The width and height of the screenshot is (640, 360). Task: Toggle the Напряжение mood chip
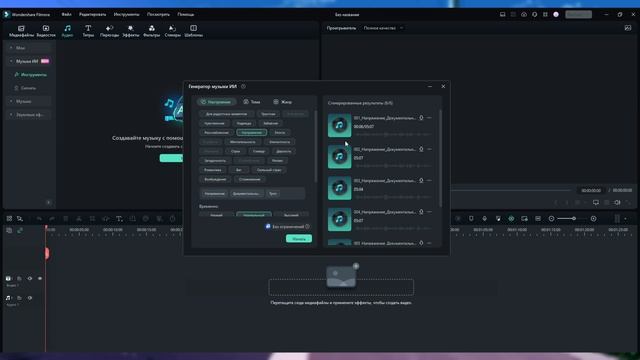(x=251, y=133)
